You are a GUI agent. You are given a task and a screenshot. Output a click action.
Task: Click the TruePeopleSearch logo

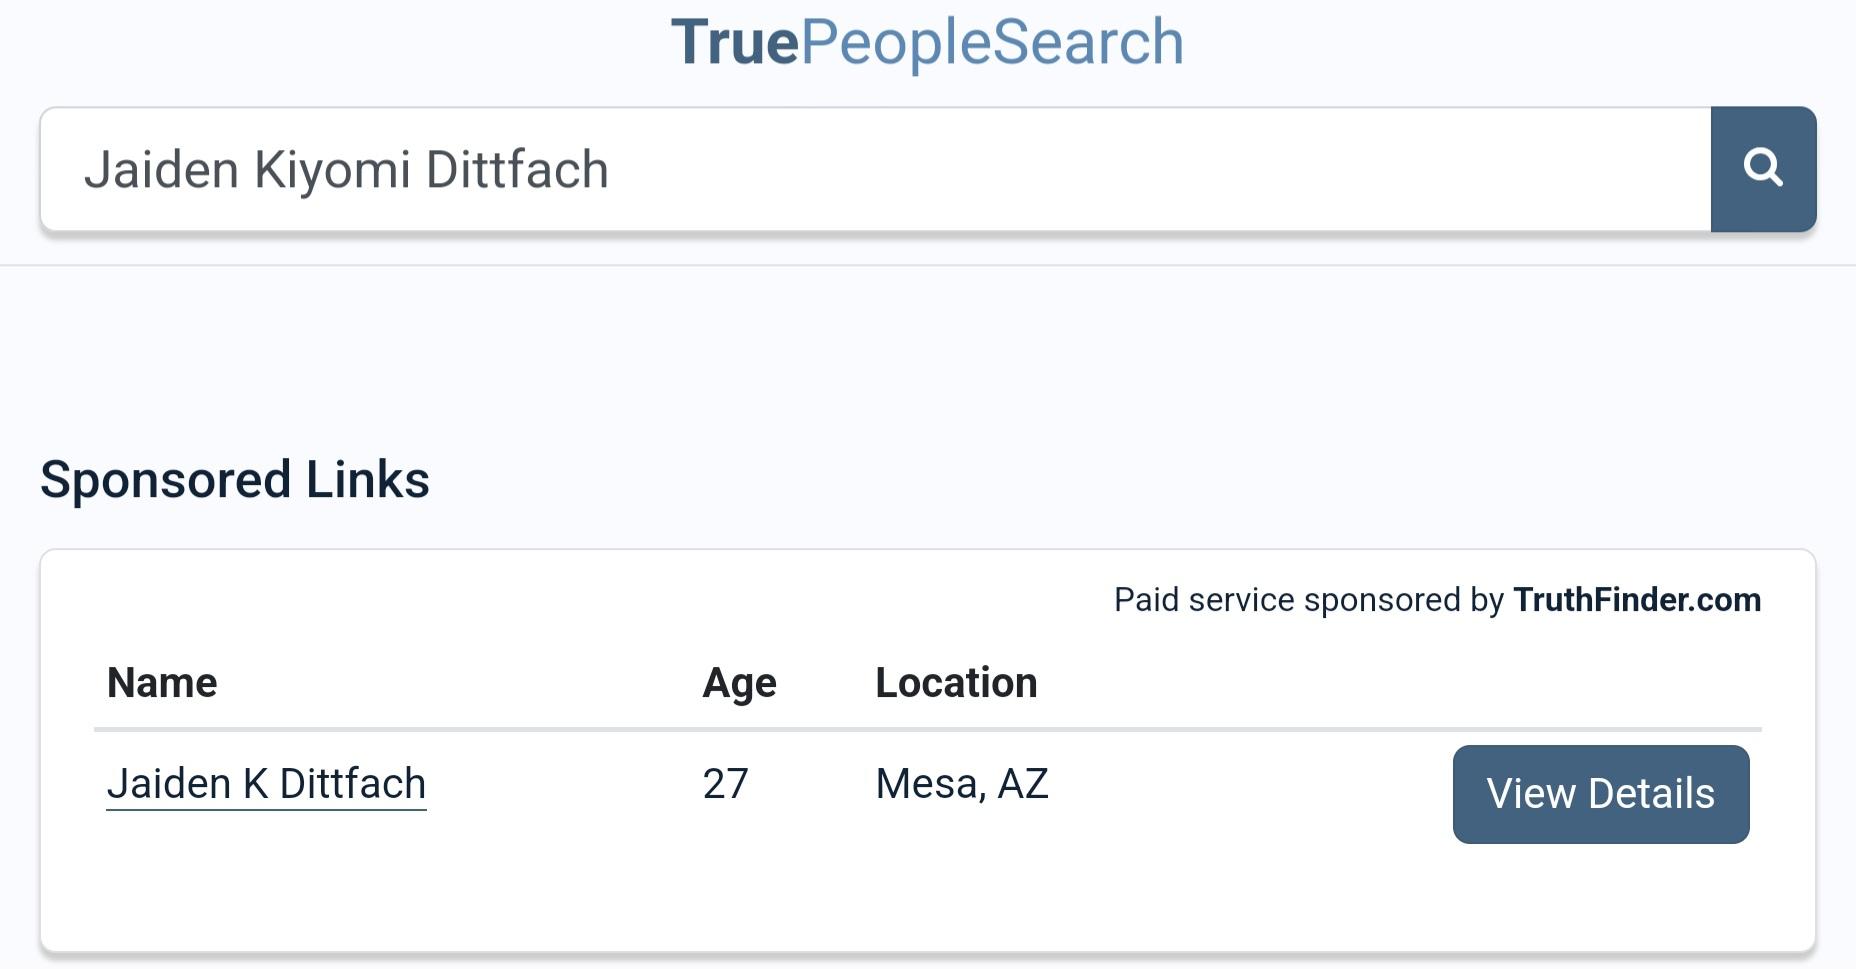927,42
